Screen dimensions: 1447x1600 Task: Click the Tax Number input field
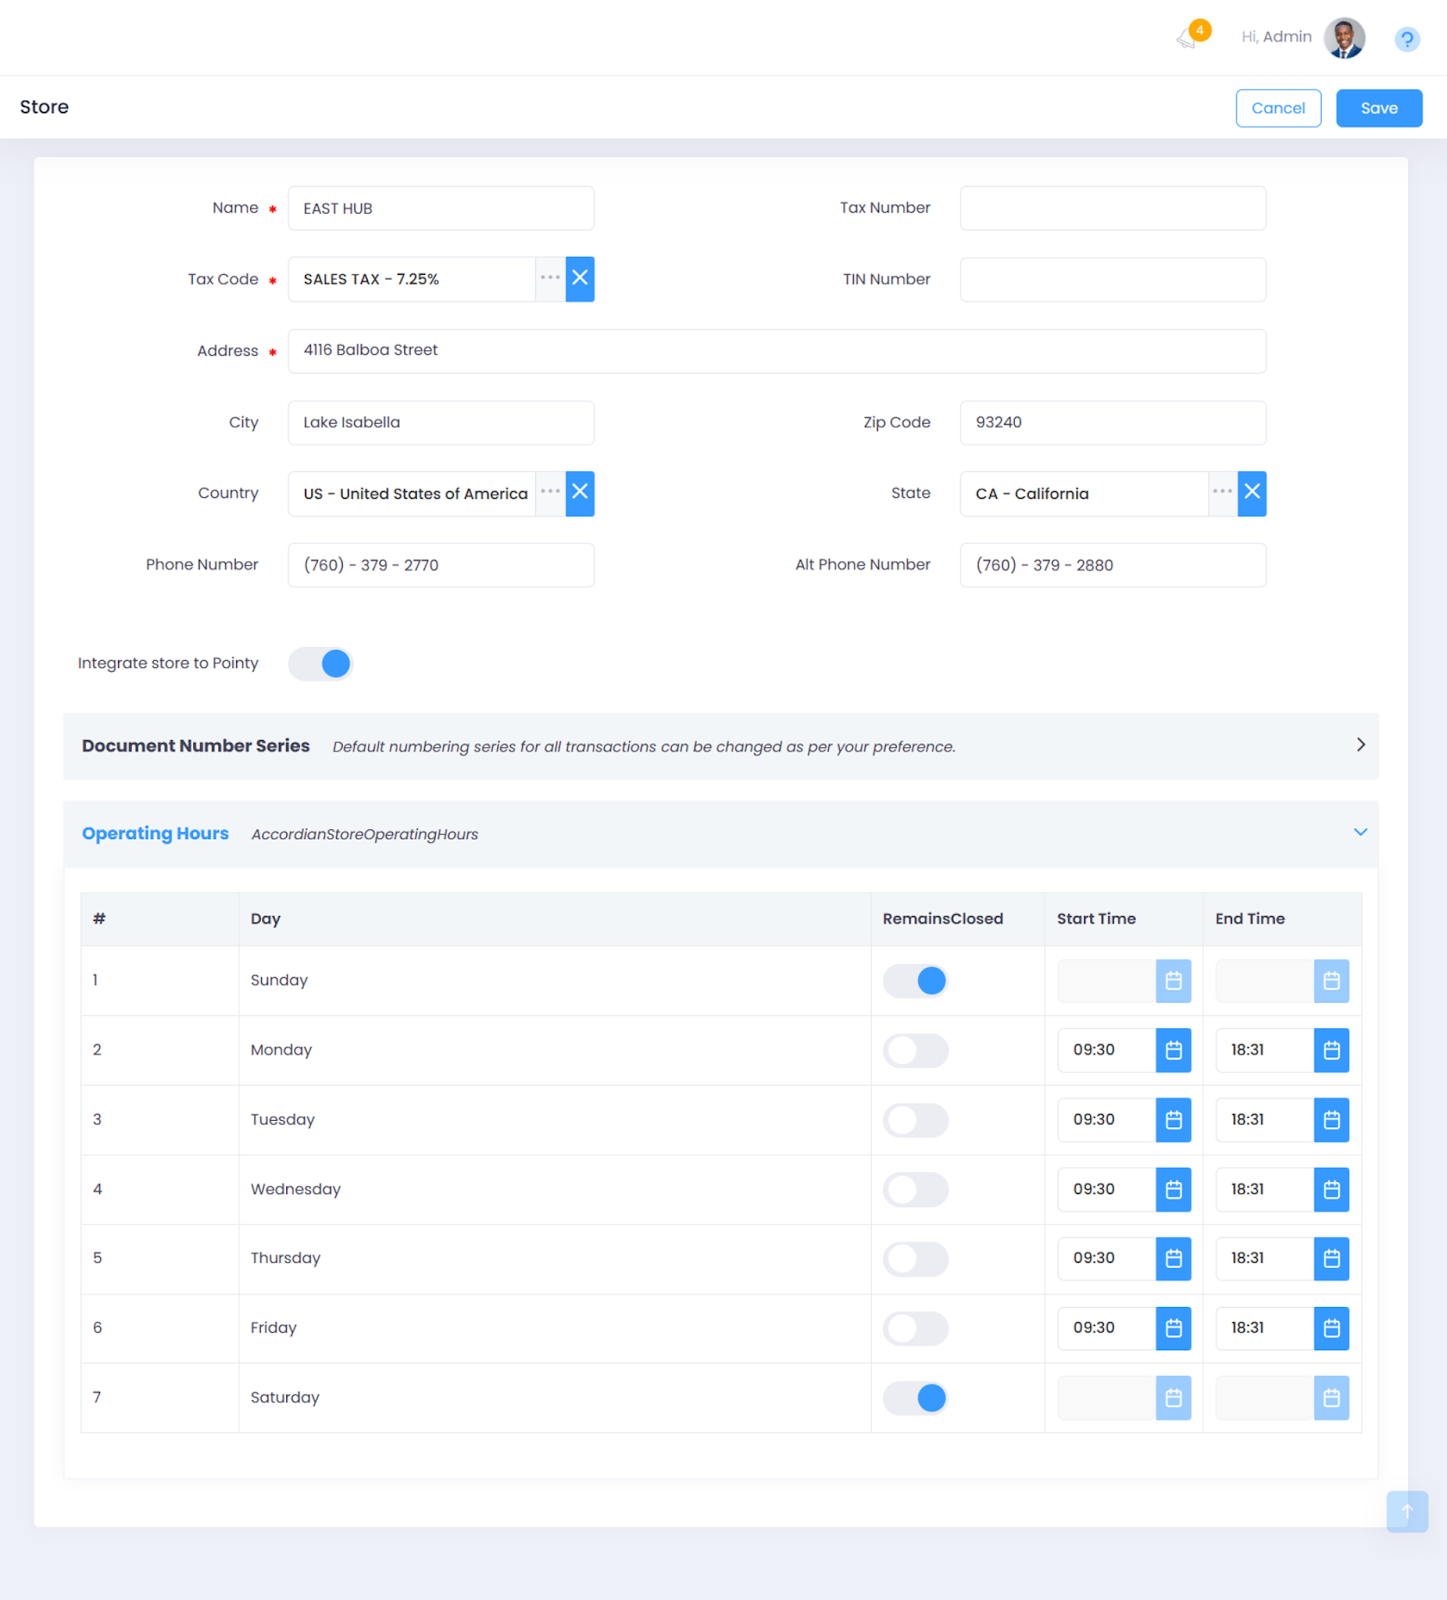point(1112,208)
